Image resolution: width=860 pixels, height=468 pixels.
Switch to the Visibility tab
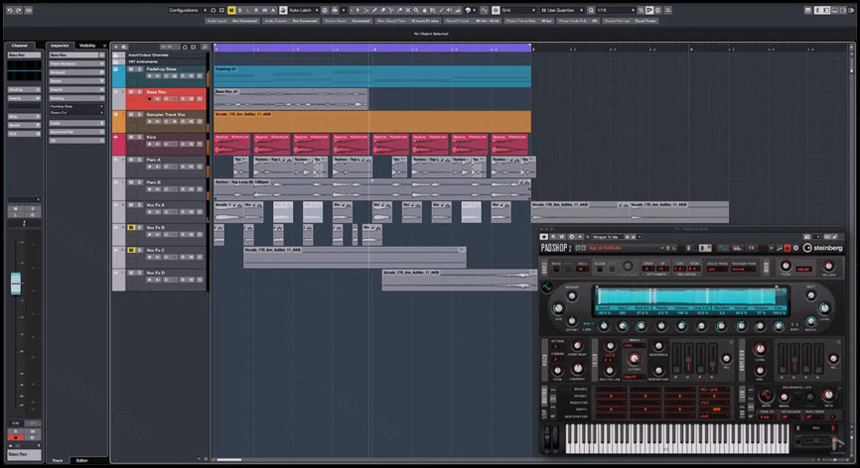88,46
